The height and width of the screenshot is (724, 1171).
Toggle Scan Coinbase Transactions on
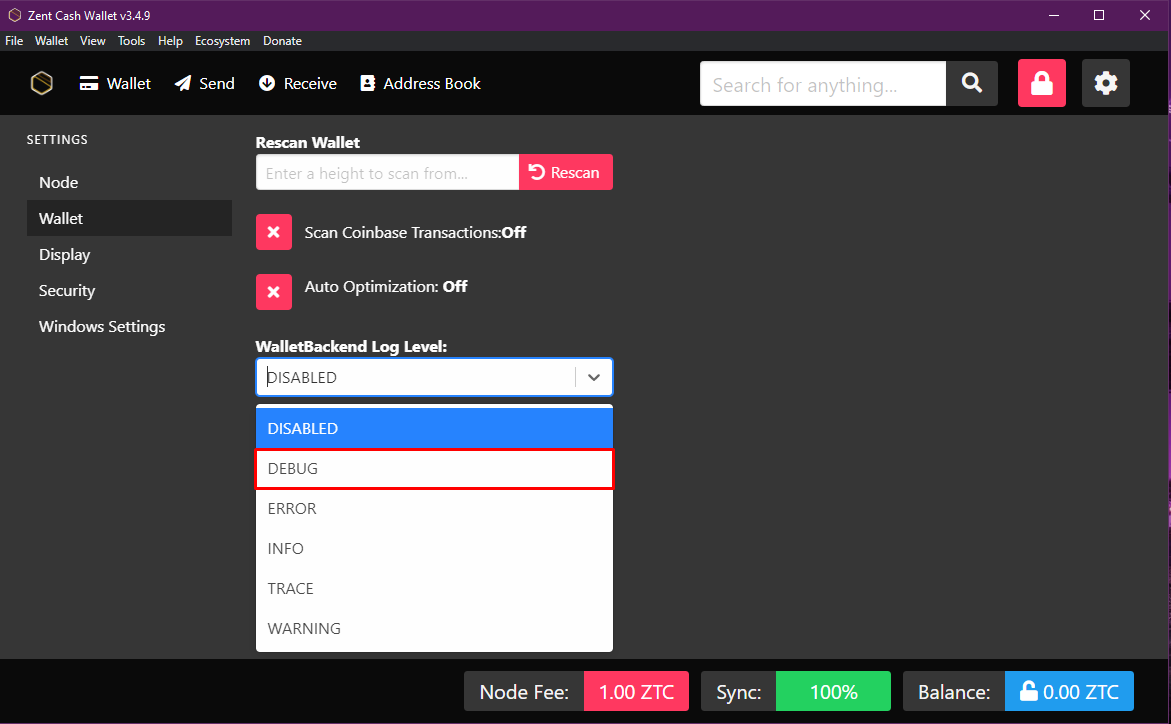tap(273, 232)
